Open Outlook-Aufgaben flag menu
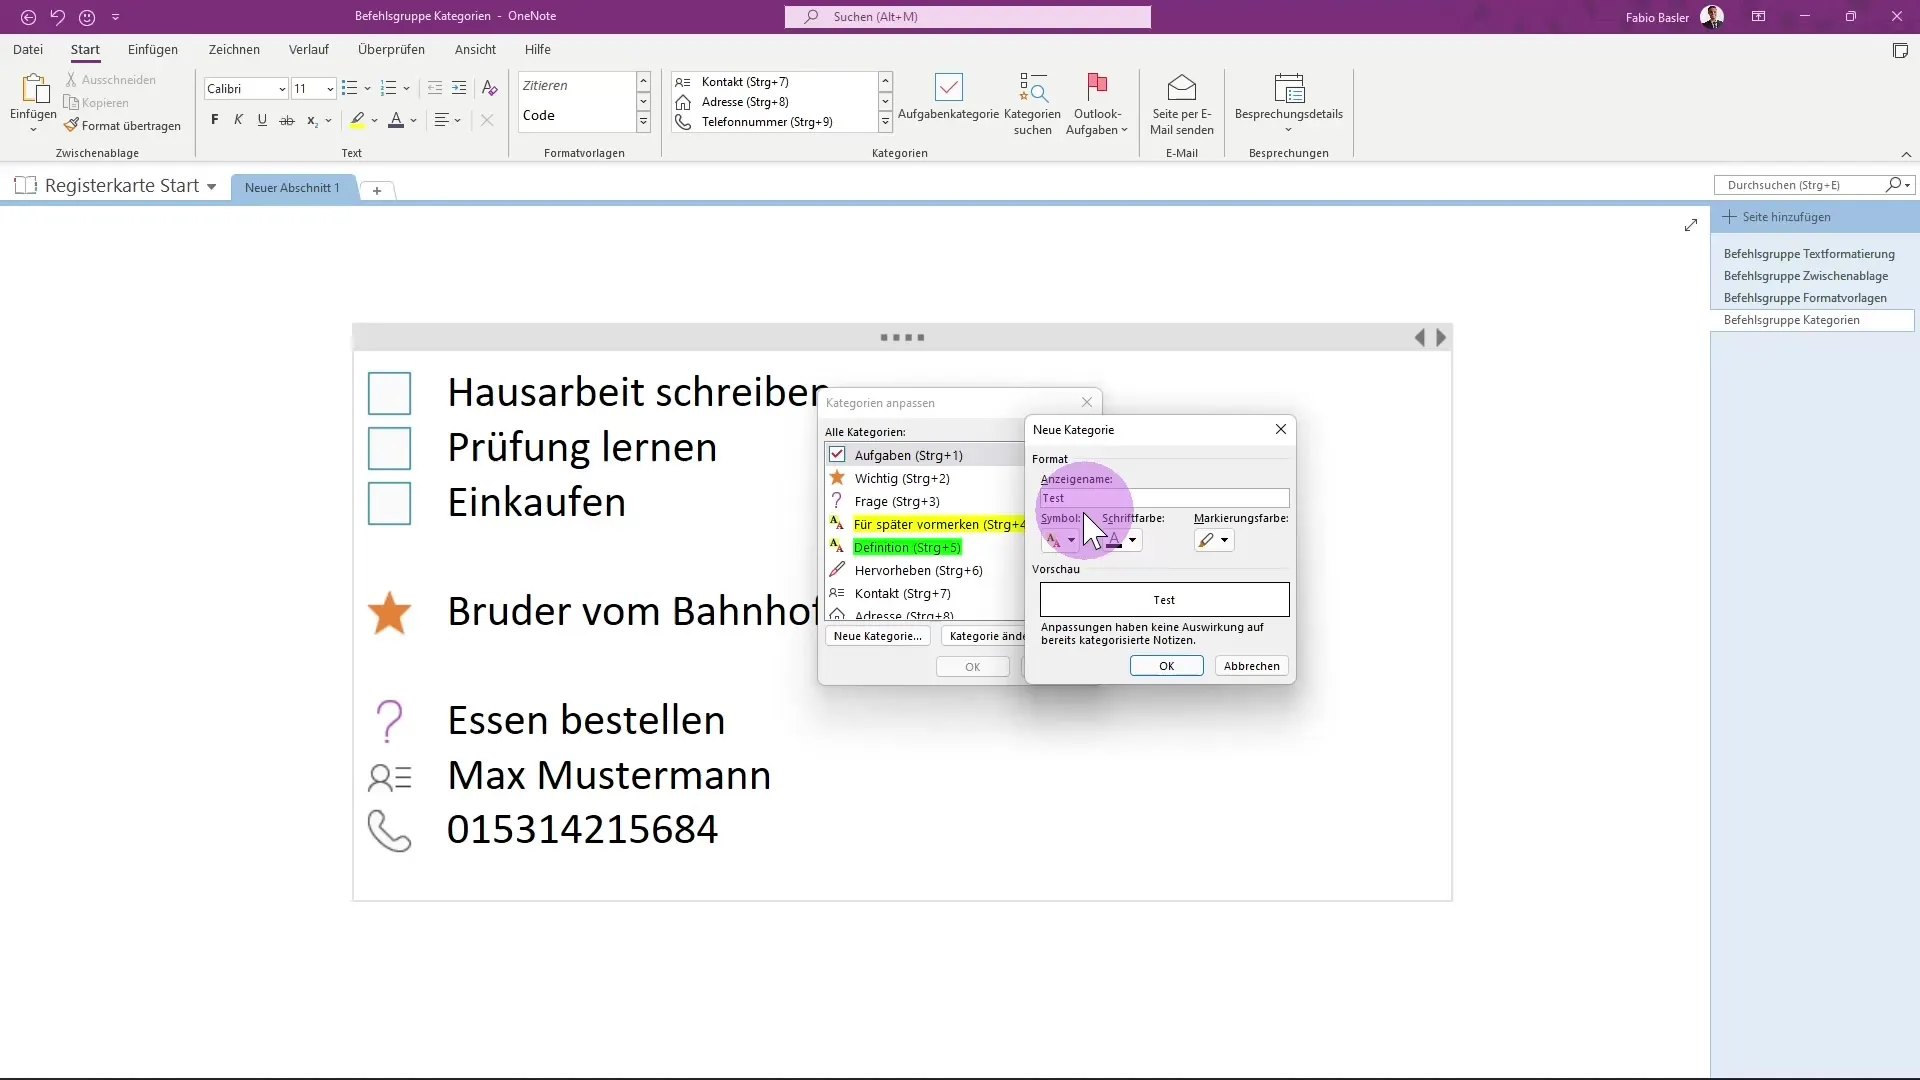Screen dimensions: 1920x1080 [x=1097, y=104]
